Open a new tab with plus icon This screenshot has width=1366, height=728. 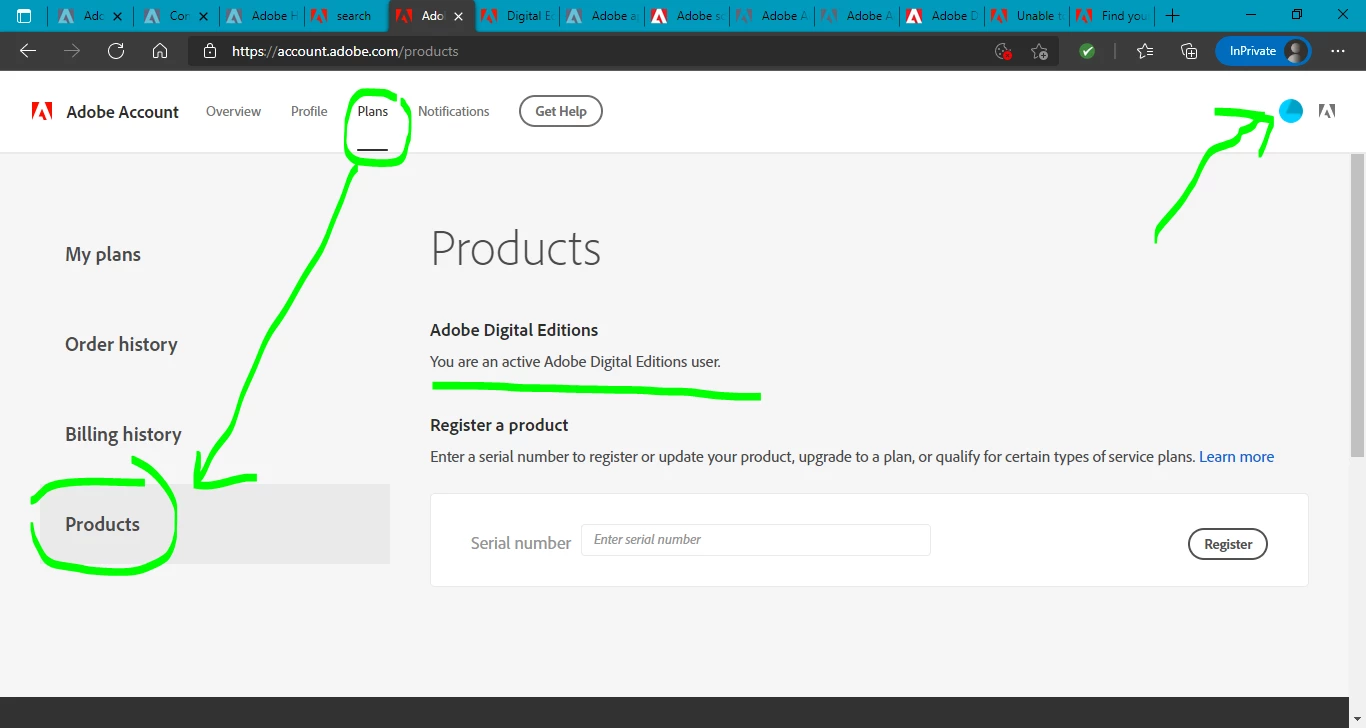(1173, 16)
